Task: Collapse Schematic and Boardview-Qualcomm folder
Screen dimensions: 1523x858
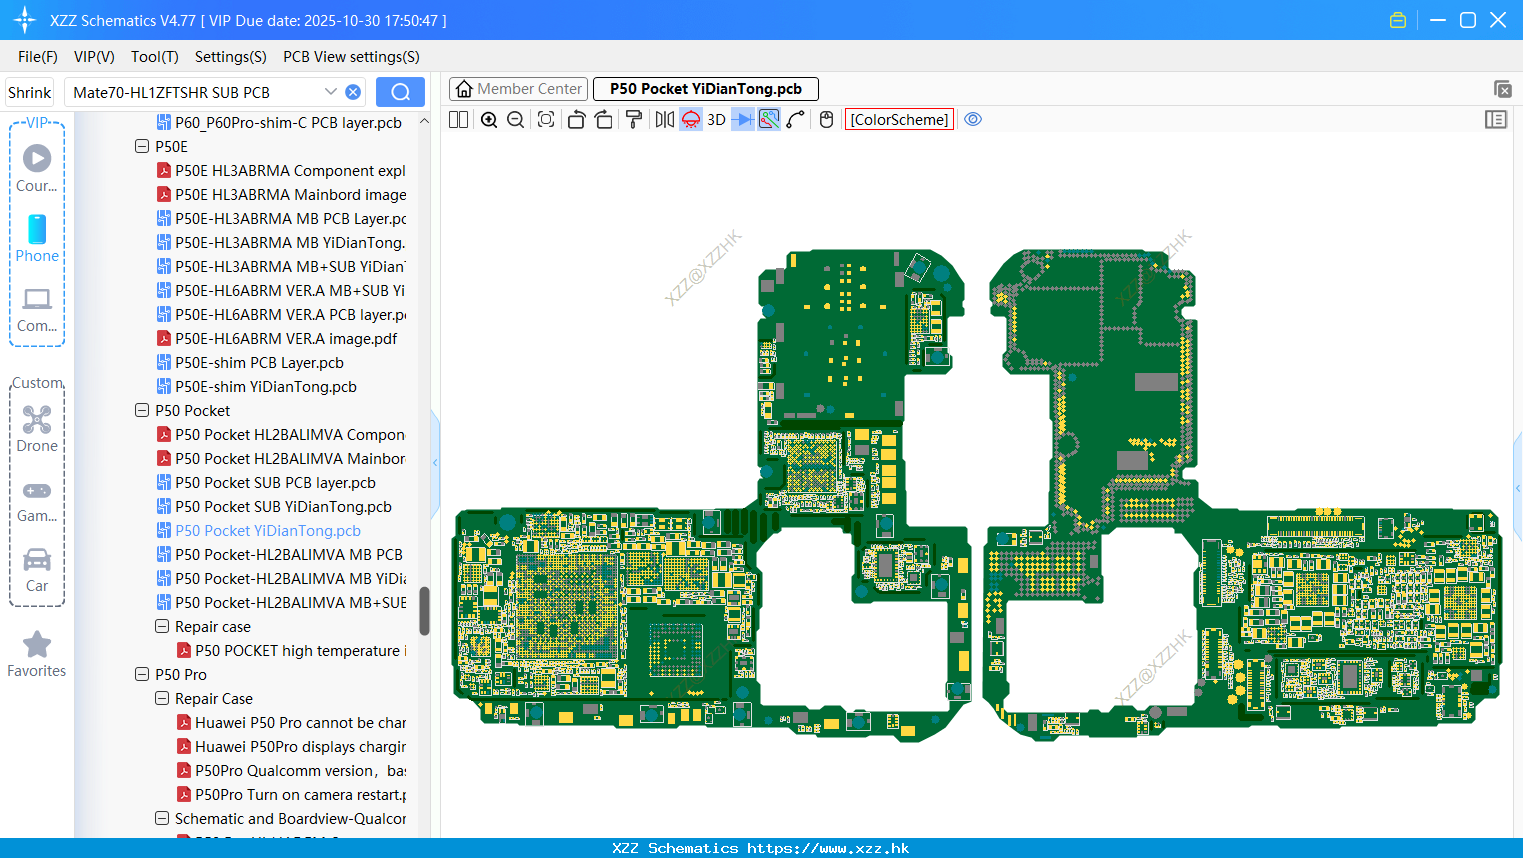Action: [x=162, y=818]
